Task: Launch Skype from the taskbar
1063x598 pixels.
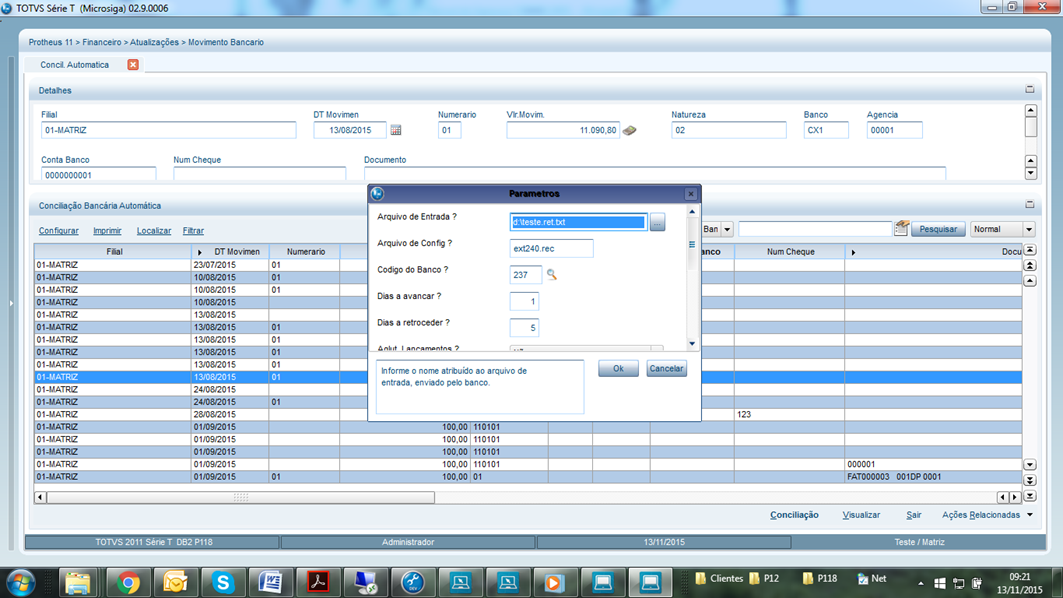Action: pyautogui.click(x=223, y=582)
